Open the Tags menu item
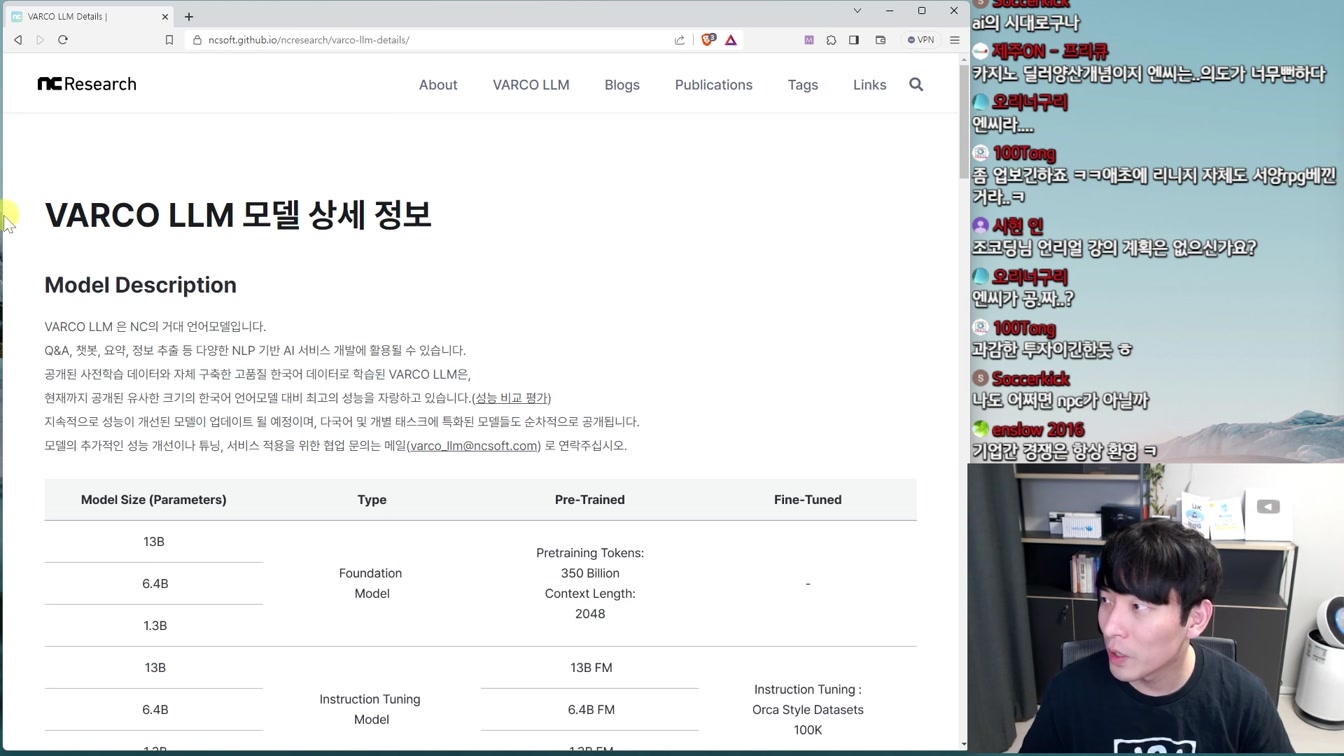 (803, 85)
